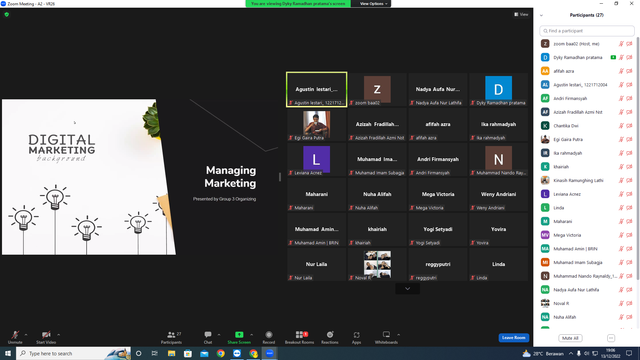Open chat options arrow next to Chat
This screenshot has width=640, height=360.
pos(219,335)
